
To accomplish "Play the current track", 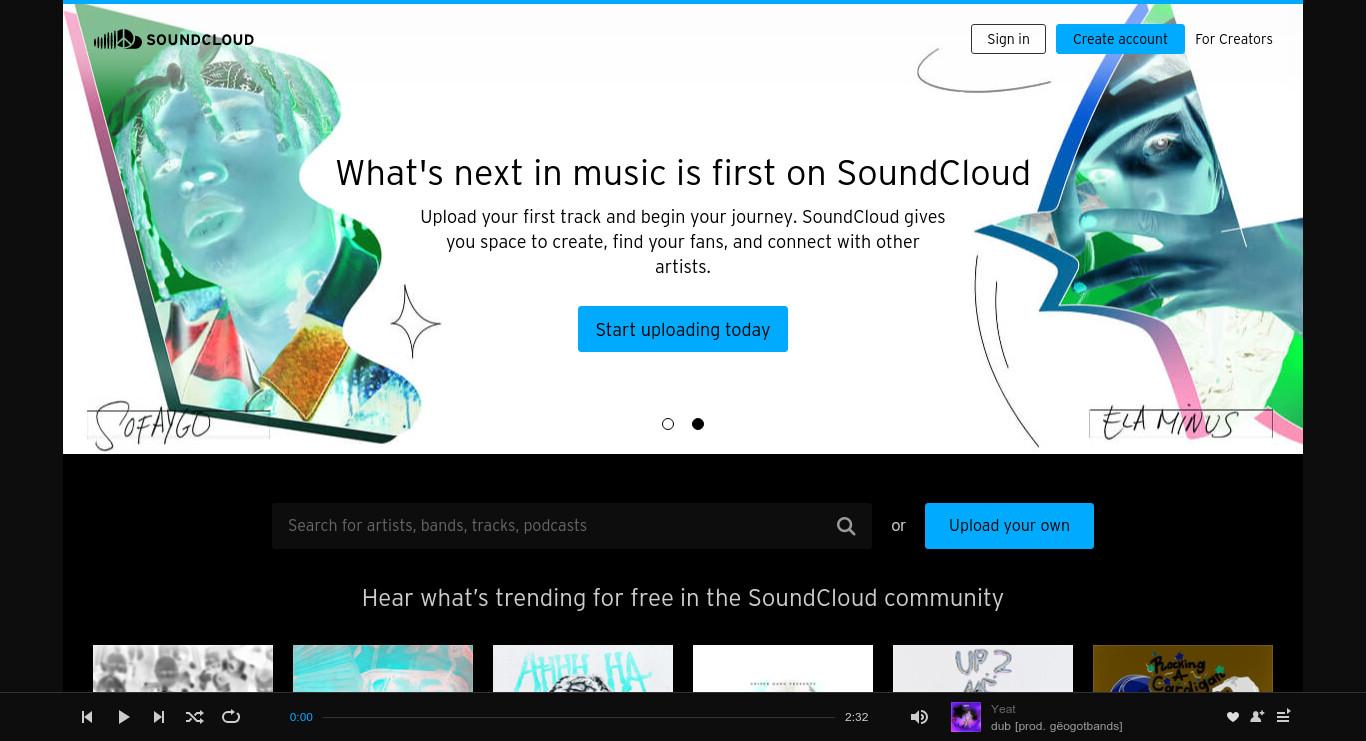I will coord(124,716).
